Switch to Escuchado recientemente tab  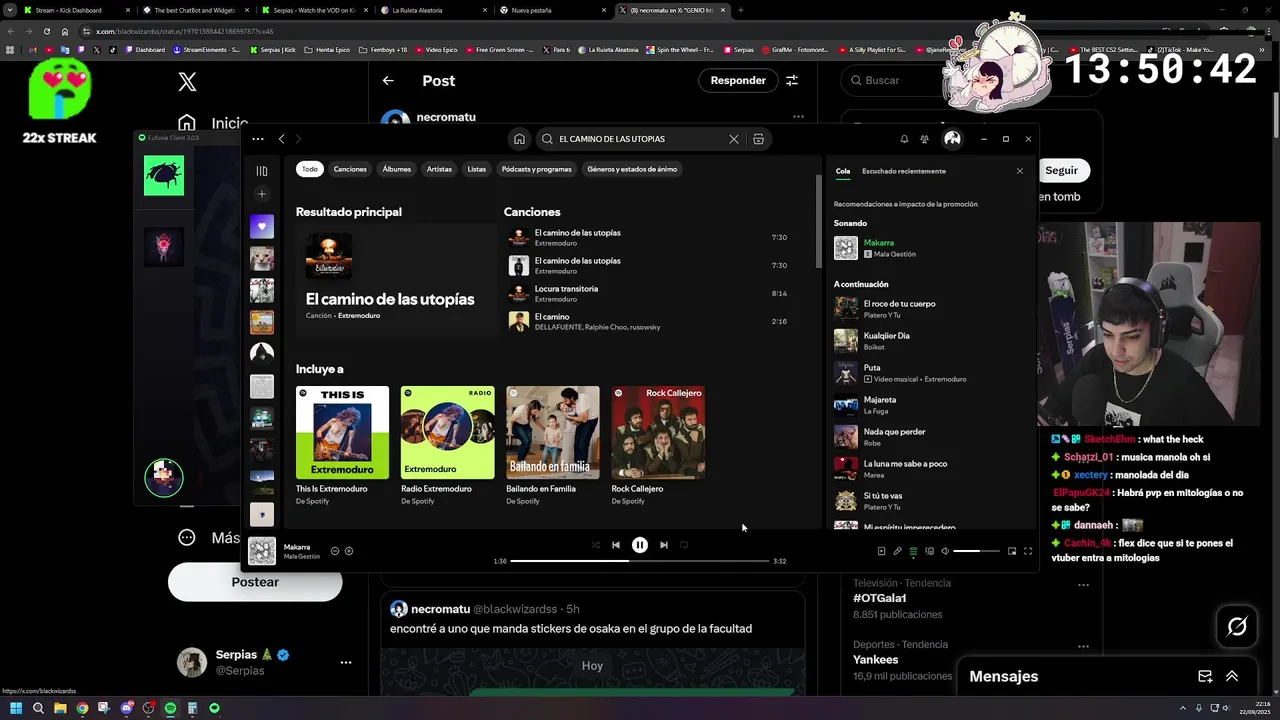pos(904,171)
